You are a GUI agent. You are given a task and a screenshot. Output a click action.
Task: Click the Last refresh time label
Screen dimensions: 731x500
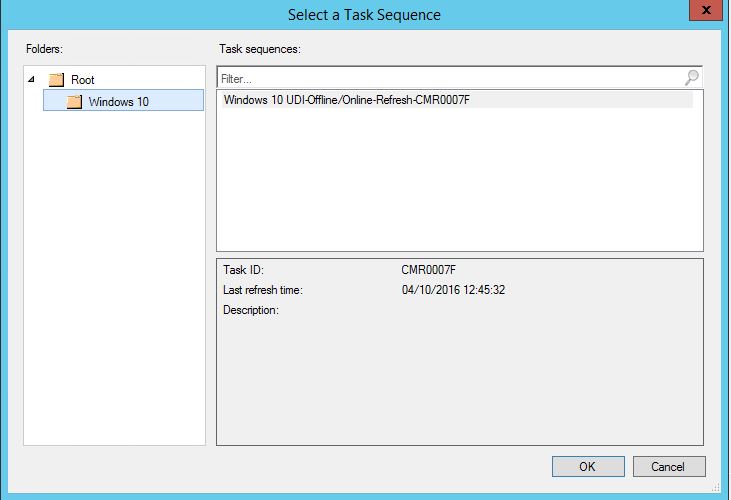tap(262, 290)
